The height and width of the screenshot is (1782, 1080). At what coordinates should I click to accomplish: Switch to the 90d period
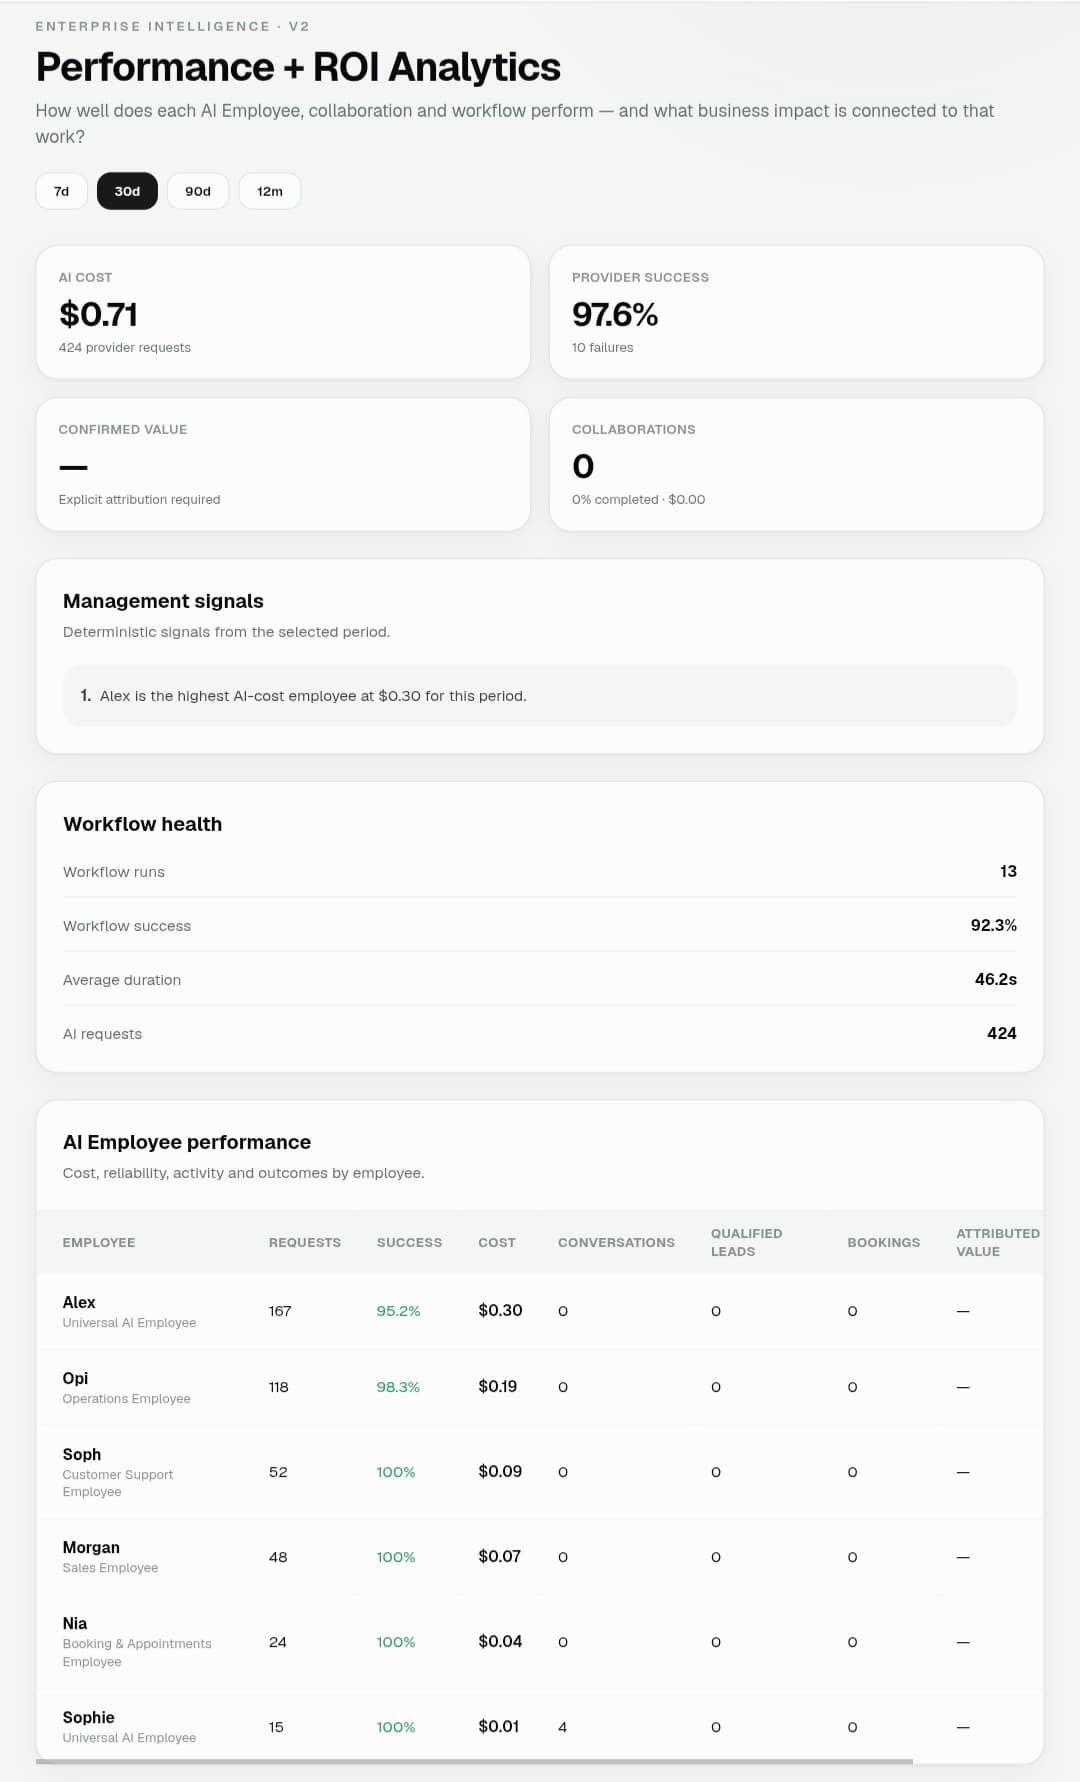tap(198, 191)
